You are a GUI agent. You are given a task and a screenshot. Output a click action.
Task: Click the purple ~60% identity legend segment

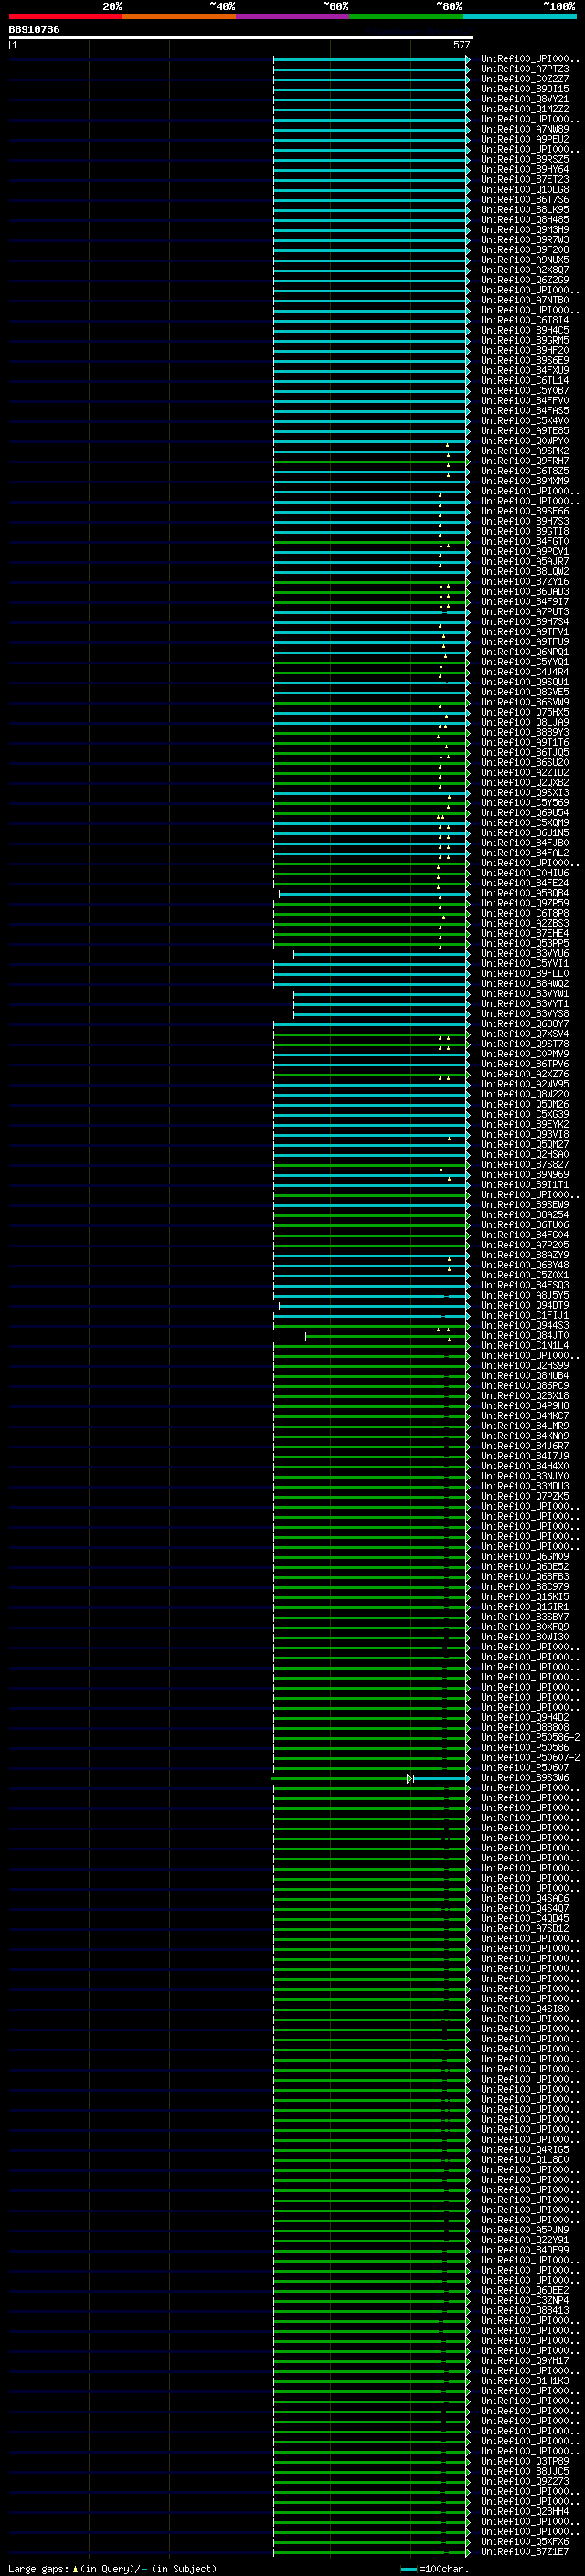tap(293, 16)
